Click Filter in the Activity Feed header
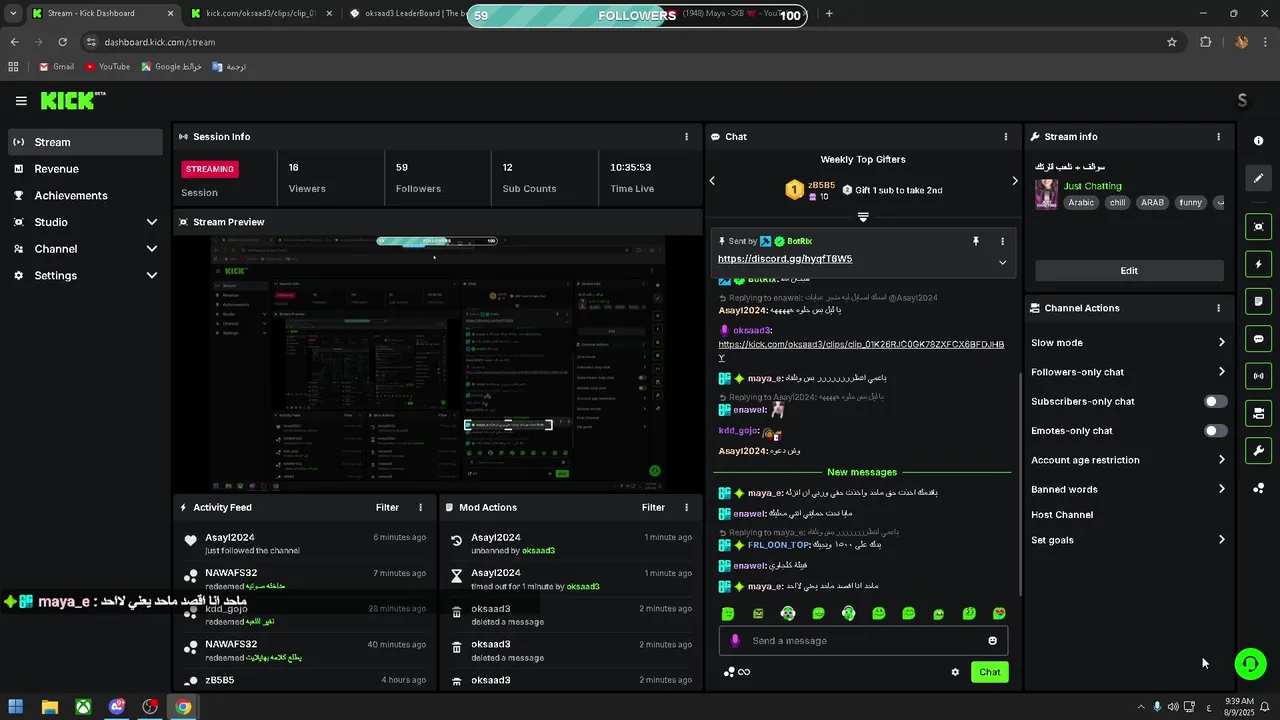 point(387,508)
